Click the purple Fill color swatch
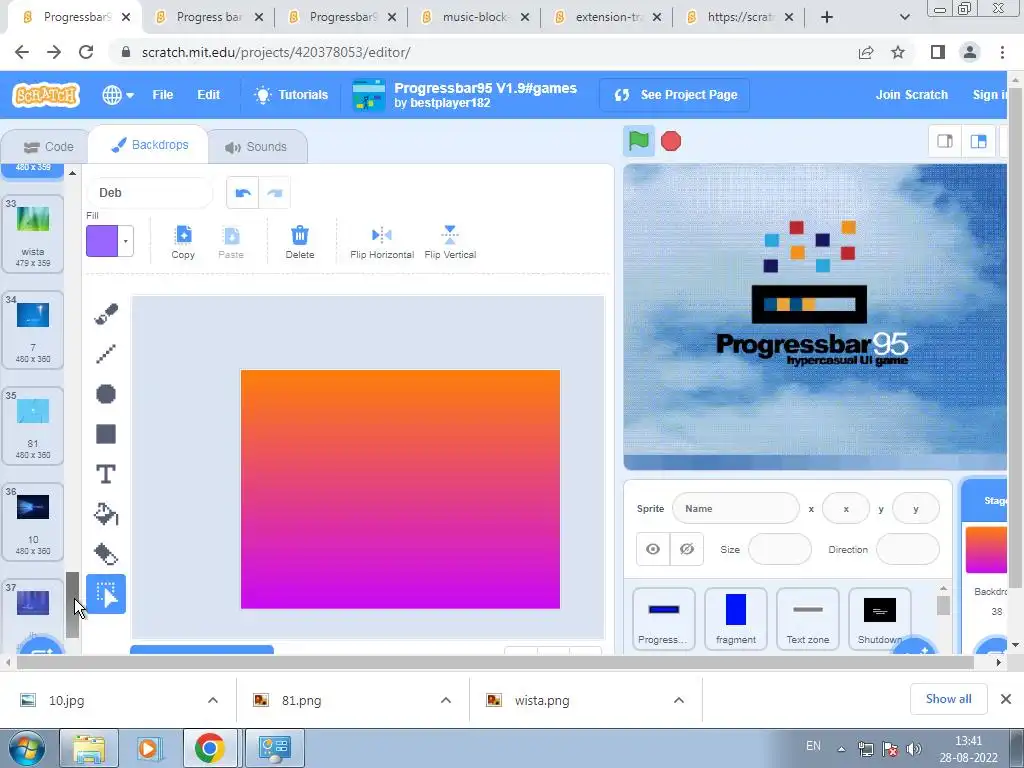Image resolution: width=1024 pixels, height=768 pixels. [x=103, y=242]
